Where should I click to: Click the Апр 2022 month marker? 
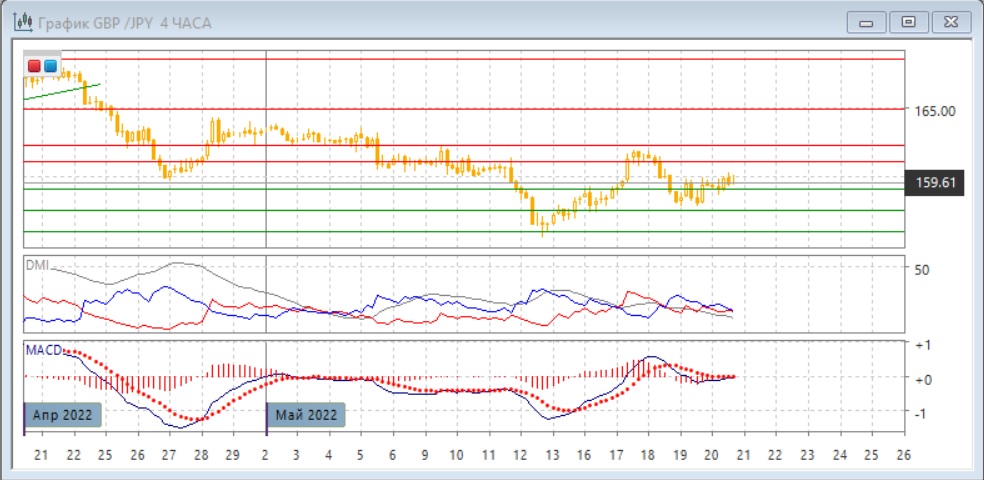(63, 415)
